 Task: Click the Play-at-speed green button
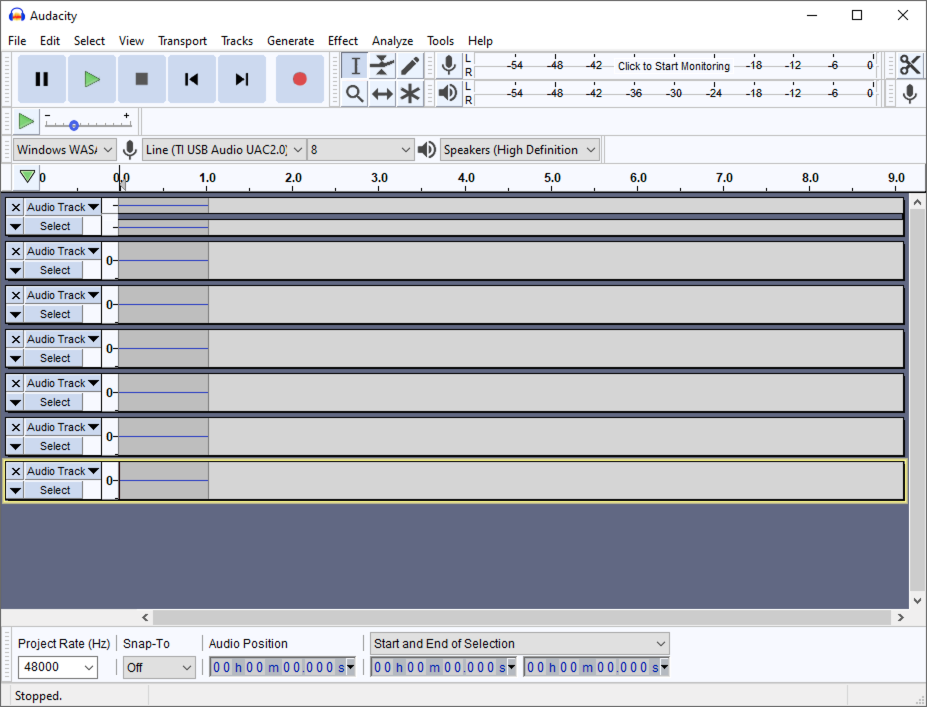pyautogui.click(x=26, y=122)
